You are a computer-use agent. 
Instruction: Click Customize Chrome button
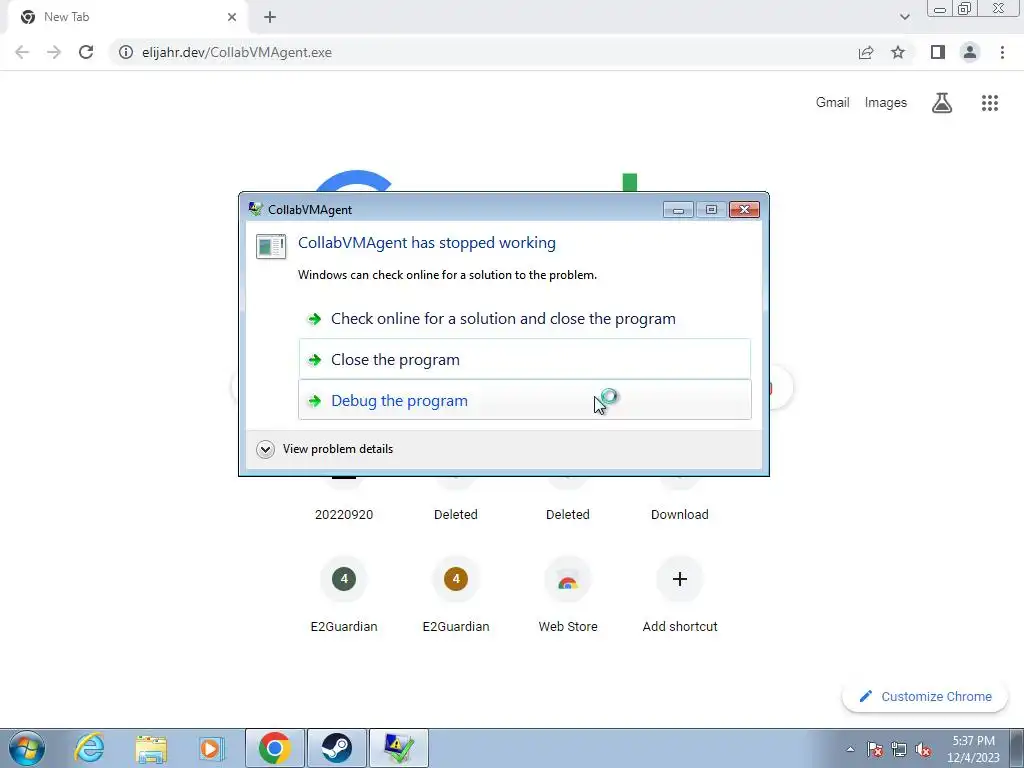coord(925,696)
